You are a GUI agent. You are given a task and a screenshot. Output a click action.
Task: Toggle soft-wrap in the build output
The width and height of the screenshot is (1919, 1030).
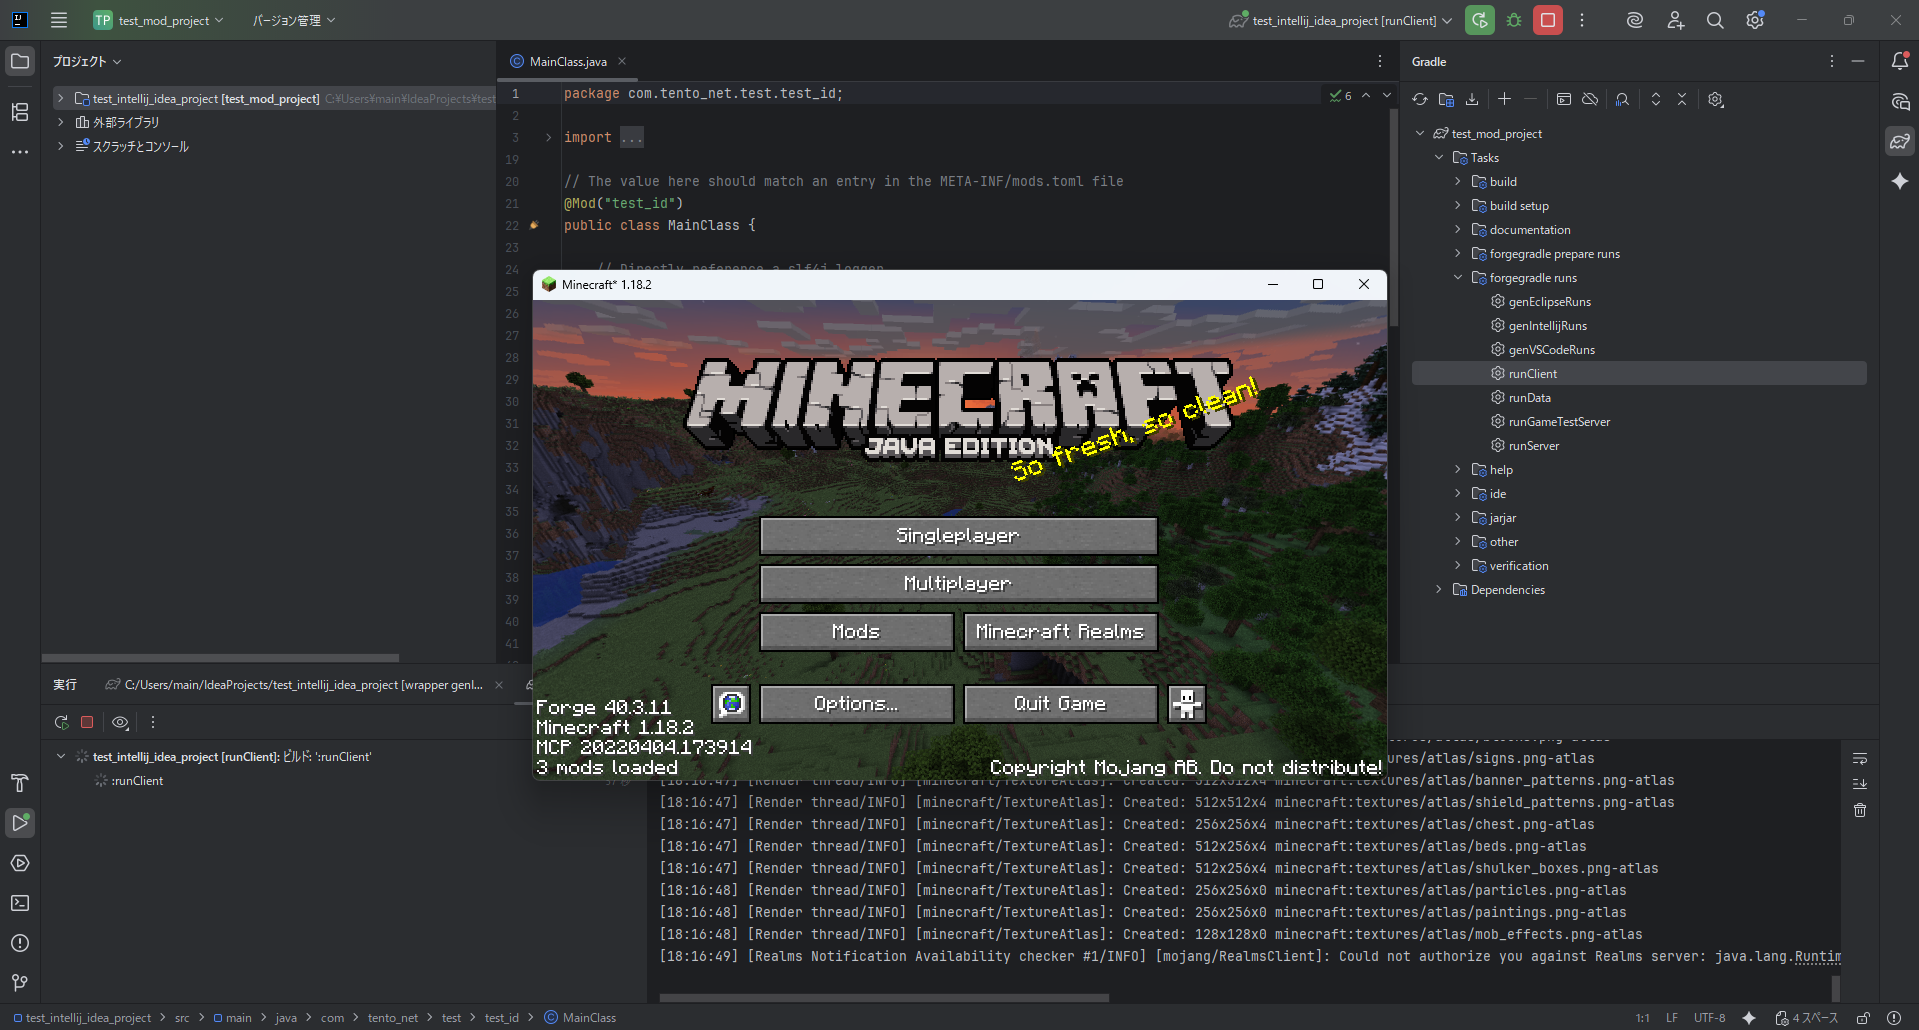point(1859,757)
